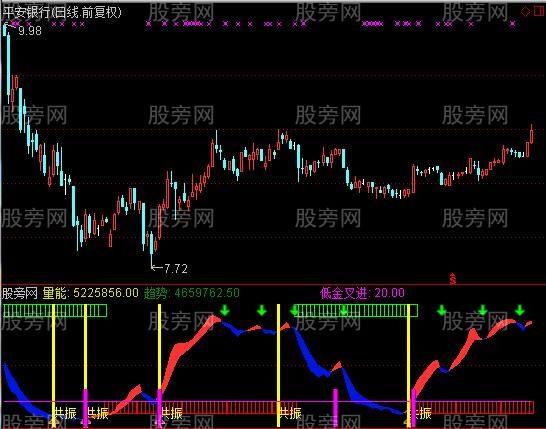The height and width of the screenshot is (429, 546).
Task: Click the 9.98 high price label
Action: pos(30,31)
